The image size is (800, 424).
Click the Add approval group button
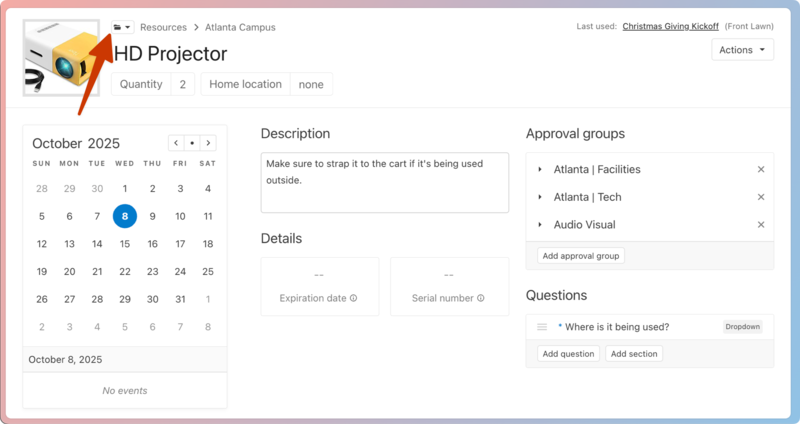click(x=581, y=256)
